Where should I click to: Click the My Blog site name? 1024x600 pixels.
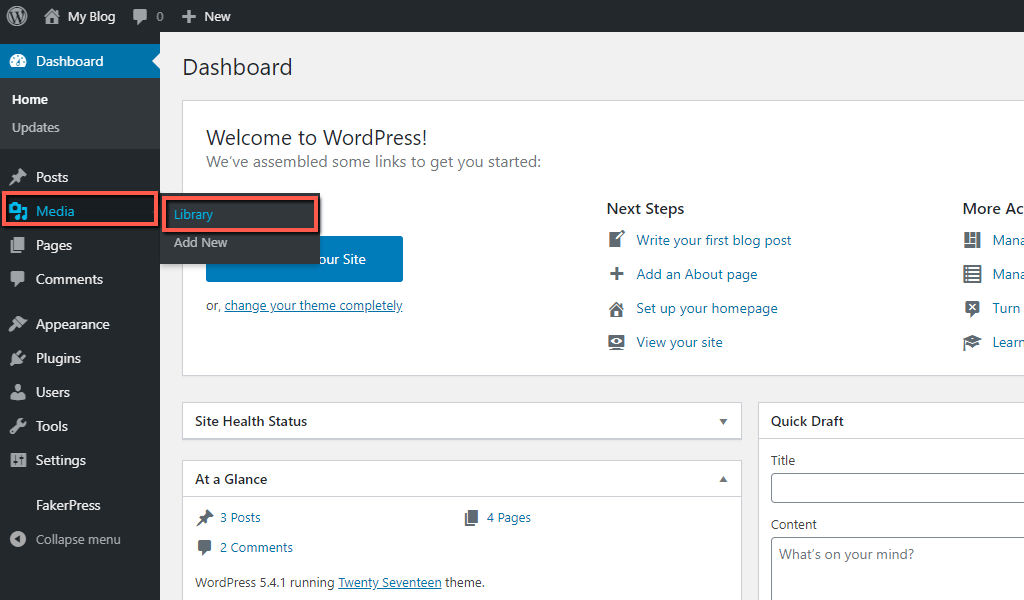(91, 16)
